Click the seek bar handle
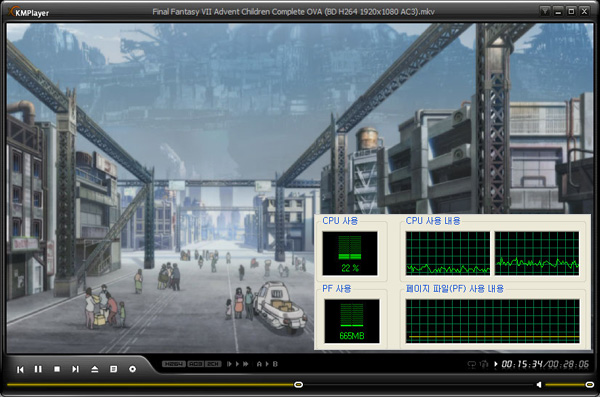The height and width of the screenshot is (397, 600). click(x=298, y=384)
